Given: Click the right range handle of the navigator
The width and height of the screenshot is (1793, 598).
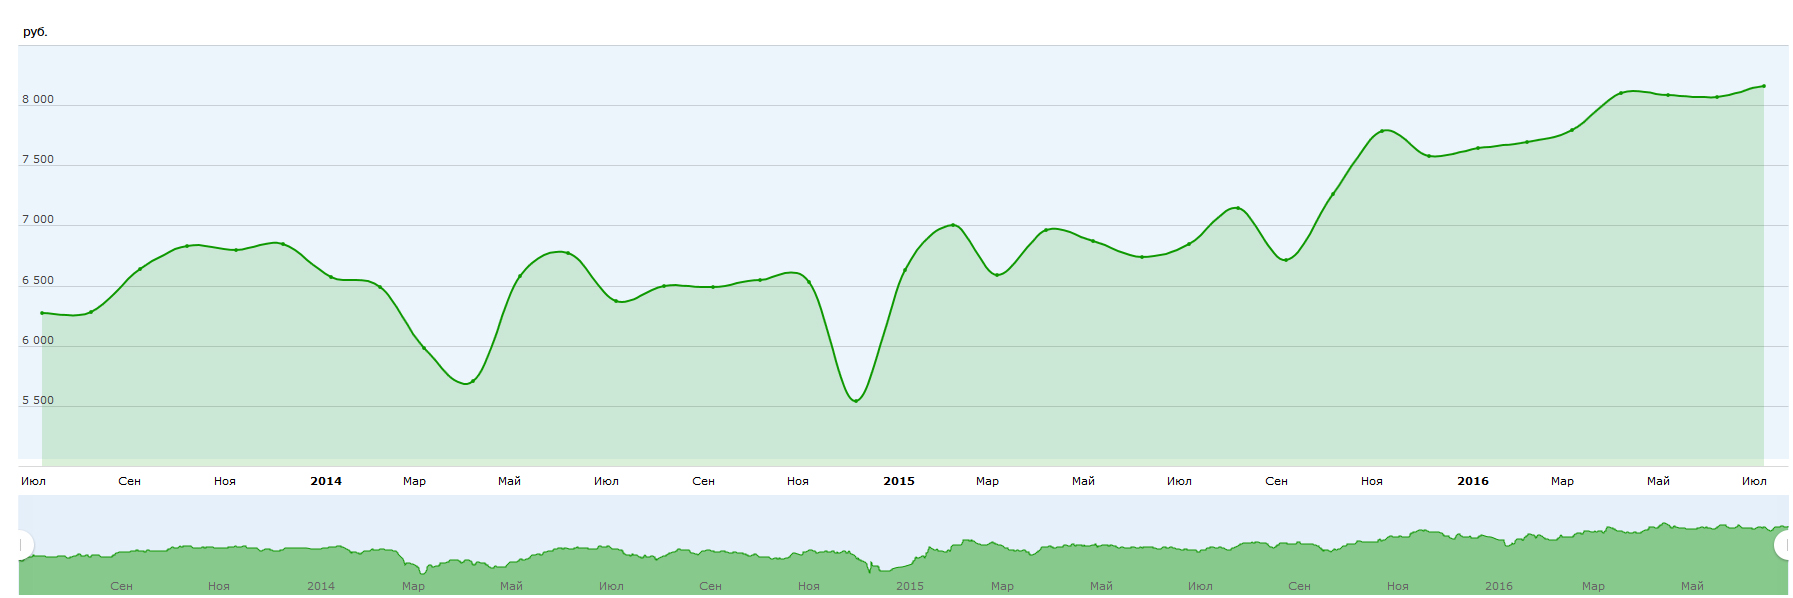Looking at the screenshot, I should [1784, 545].
